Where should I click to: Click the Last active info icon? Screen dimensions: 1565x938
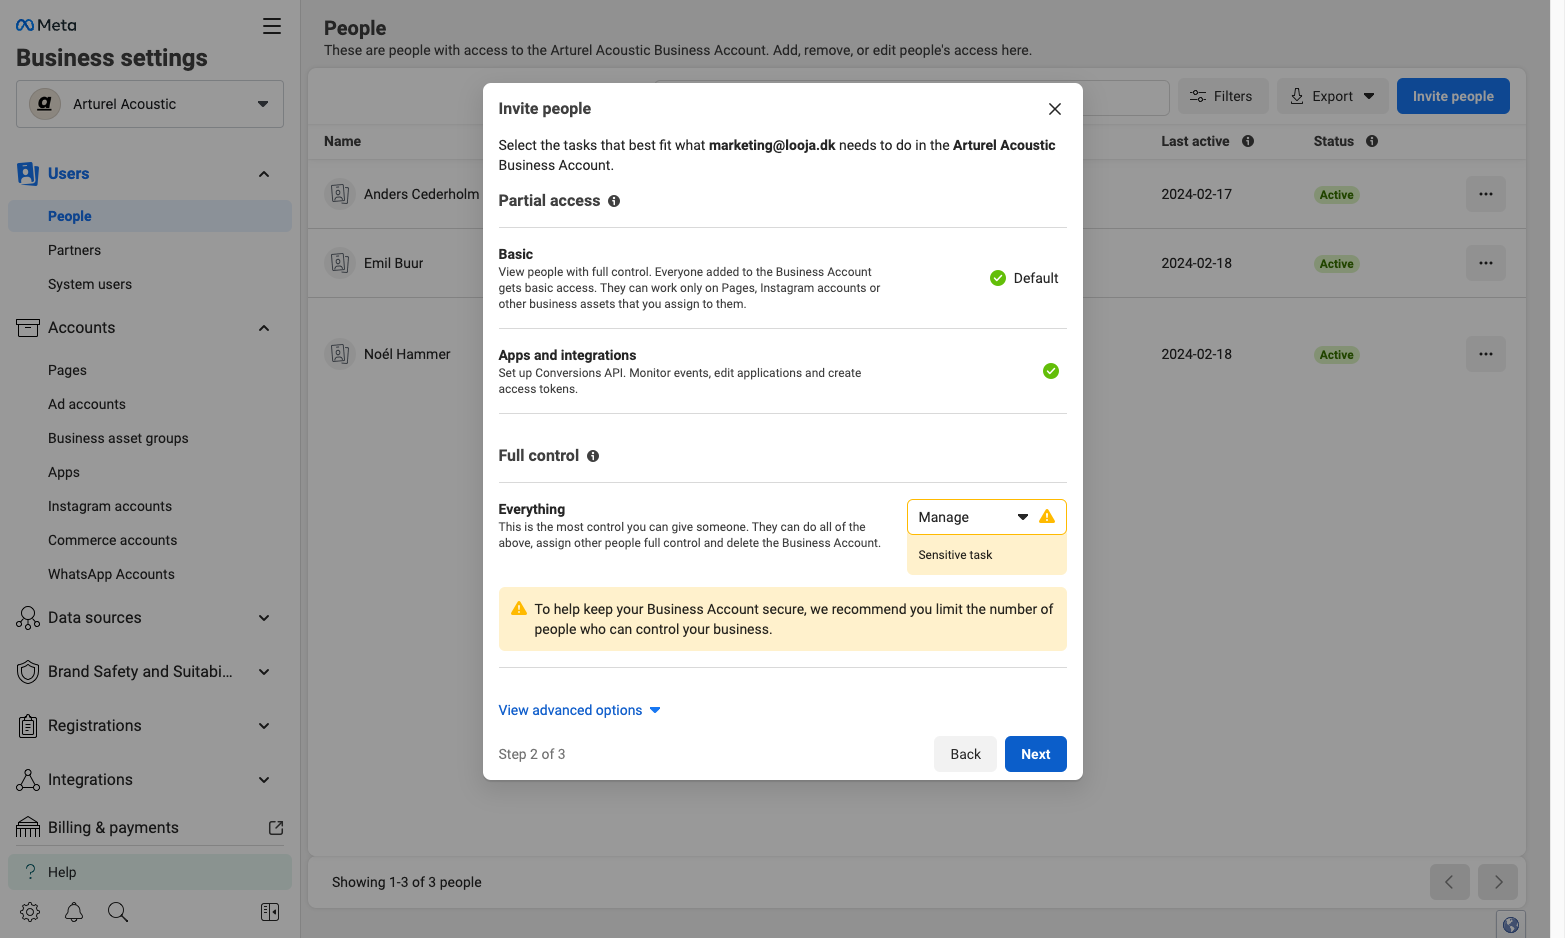point(1248,141)
